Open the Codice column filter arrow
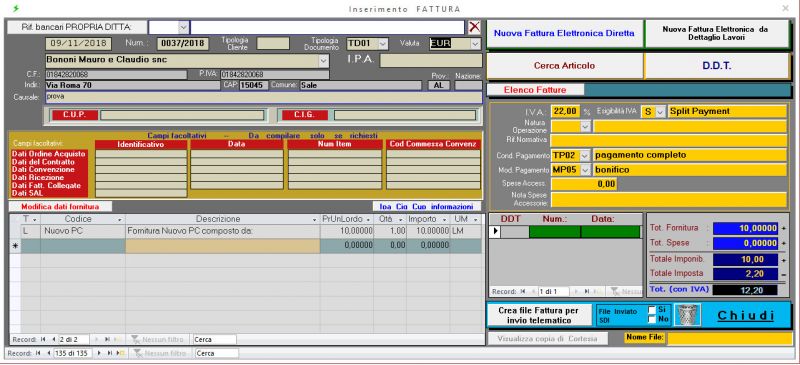The image size is (800, 365). (120, 220)
